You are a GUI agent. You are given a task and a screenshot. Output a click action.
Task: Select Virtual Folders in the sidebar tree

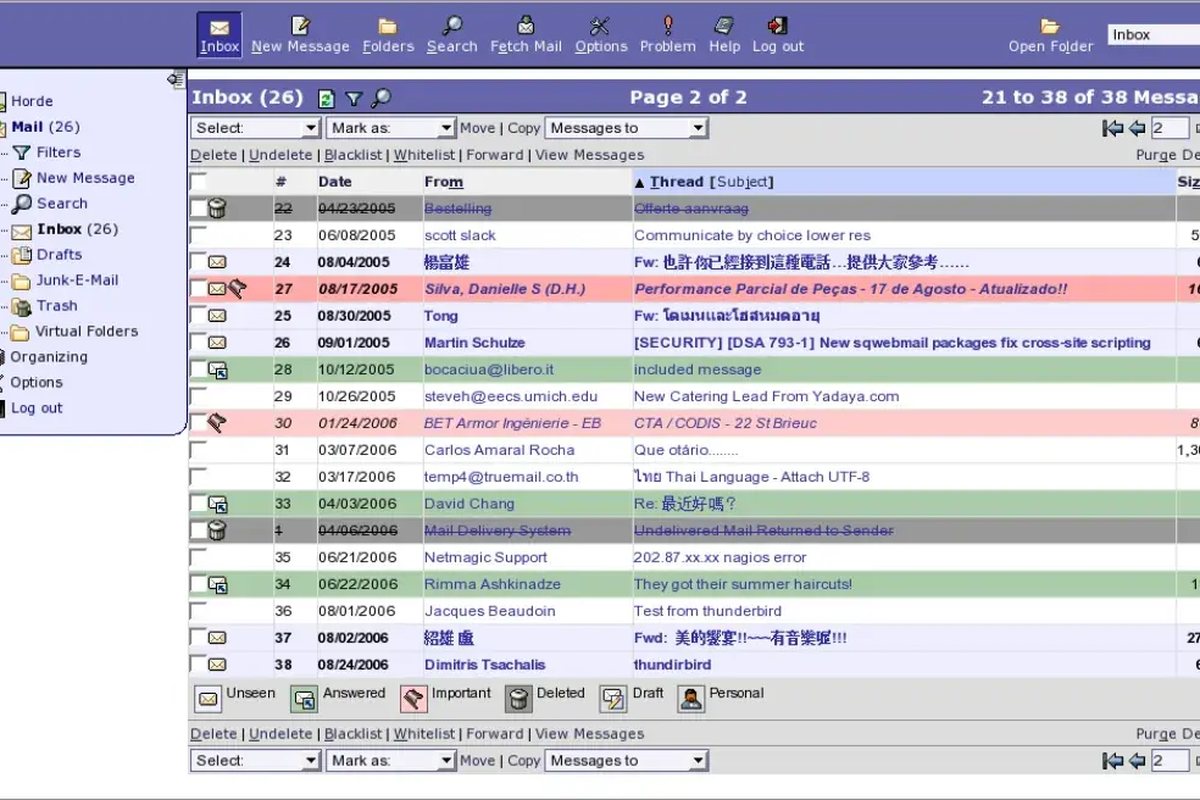(87, 331)
